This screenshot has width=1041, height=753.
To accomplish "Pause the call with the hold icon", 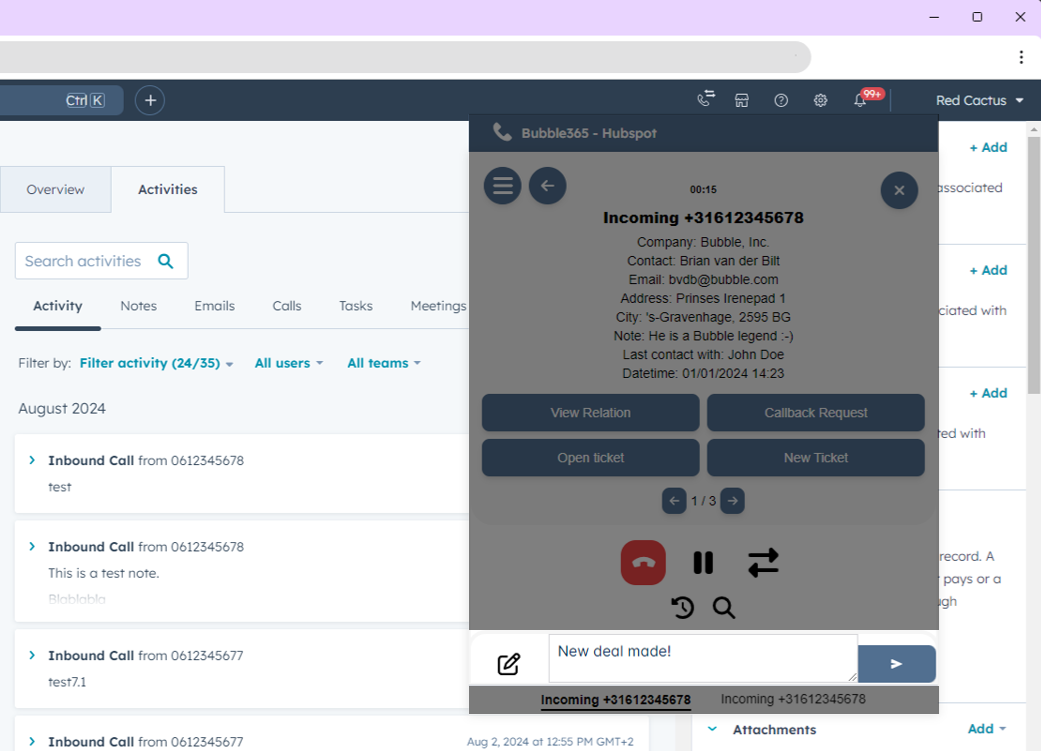I will [703, 563].
